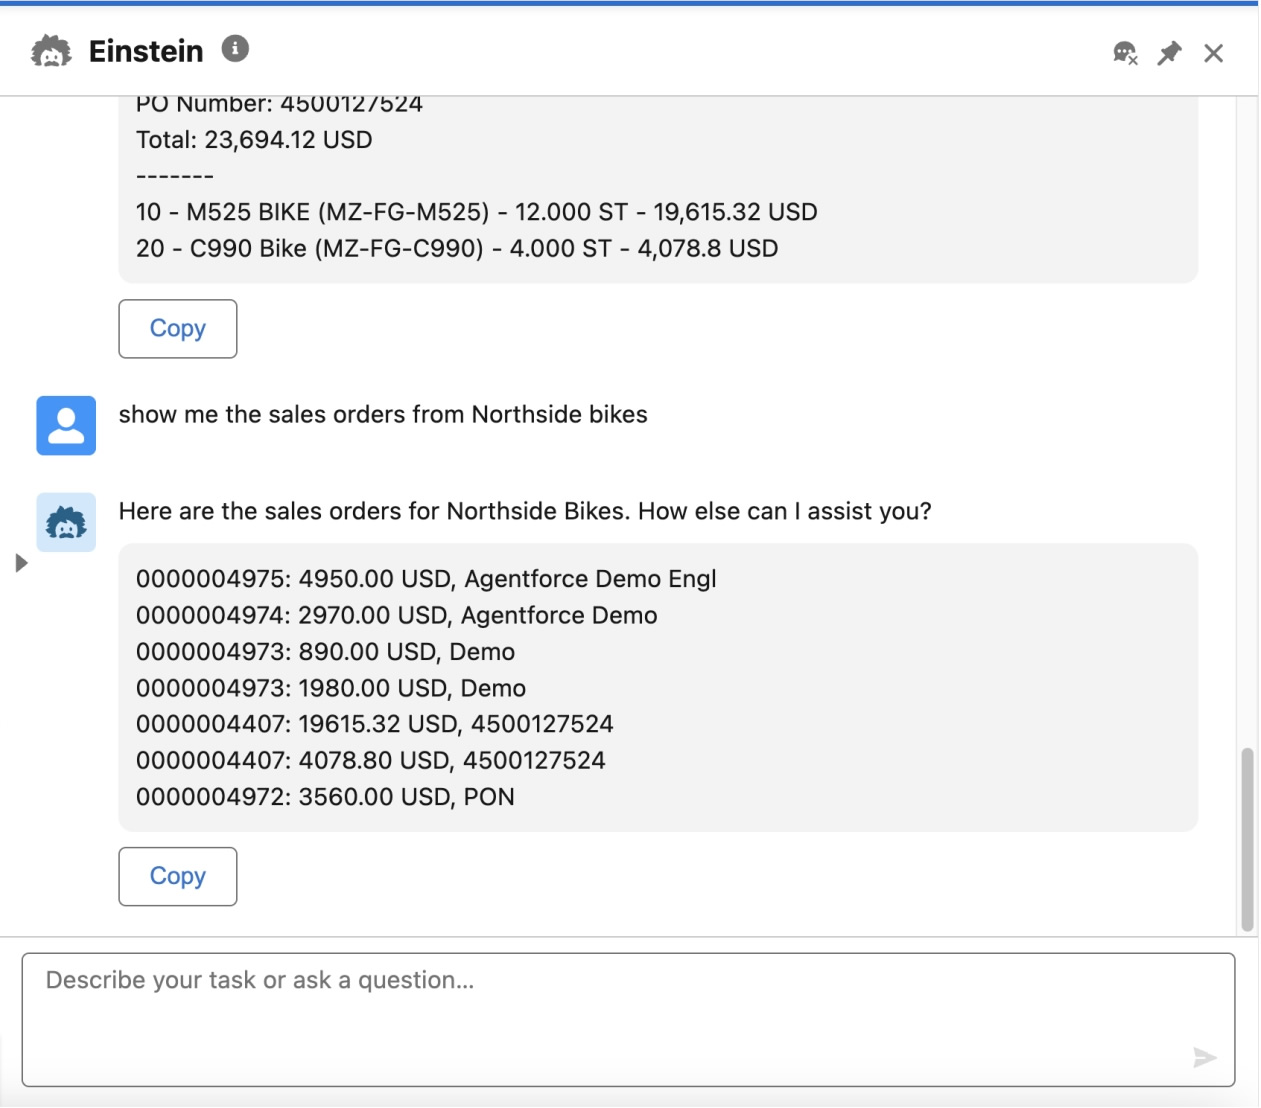Copy the Northside Bikes sales orders list
Viewport: 1261px width, 1108px height.
pos(178,877)
